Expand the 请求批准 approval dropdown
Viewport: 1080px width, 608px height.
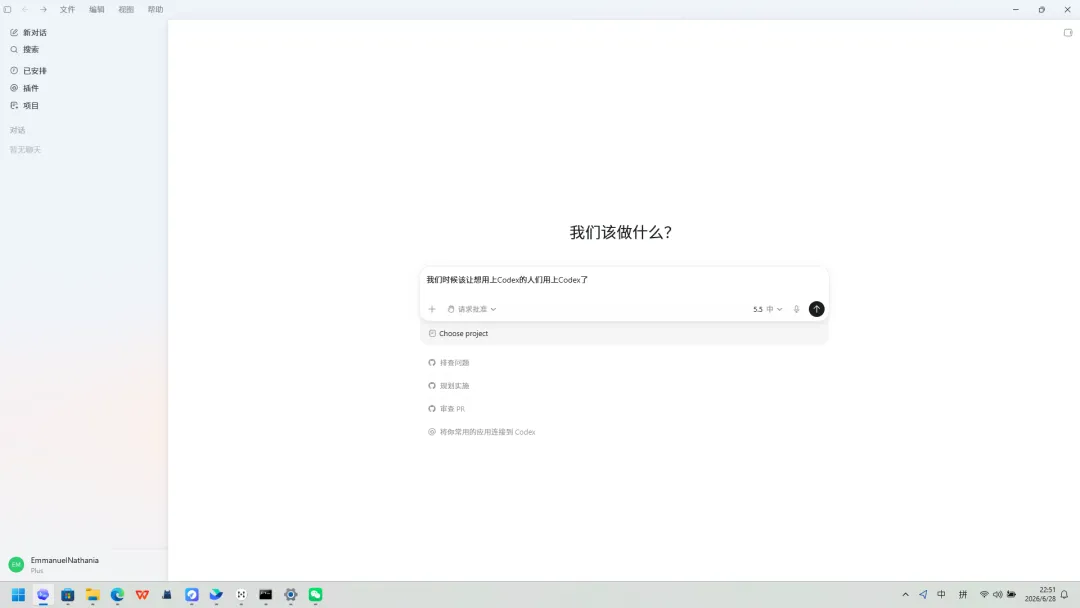click(x=472, y=309)
